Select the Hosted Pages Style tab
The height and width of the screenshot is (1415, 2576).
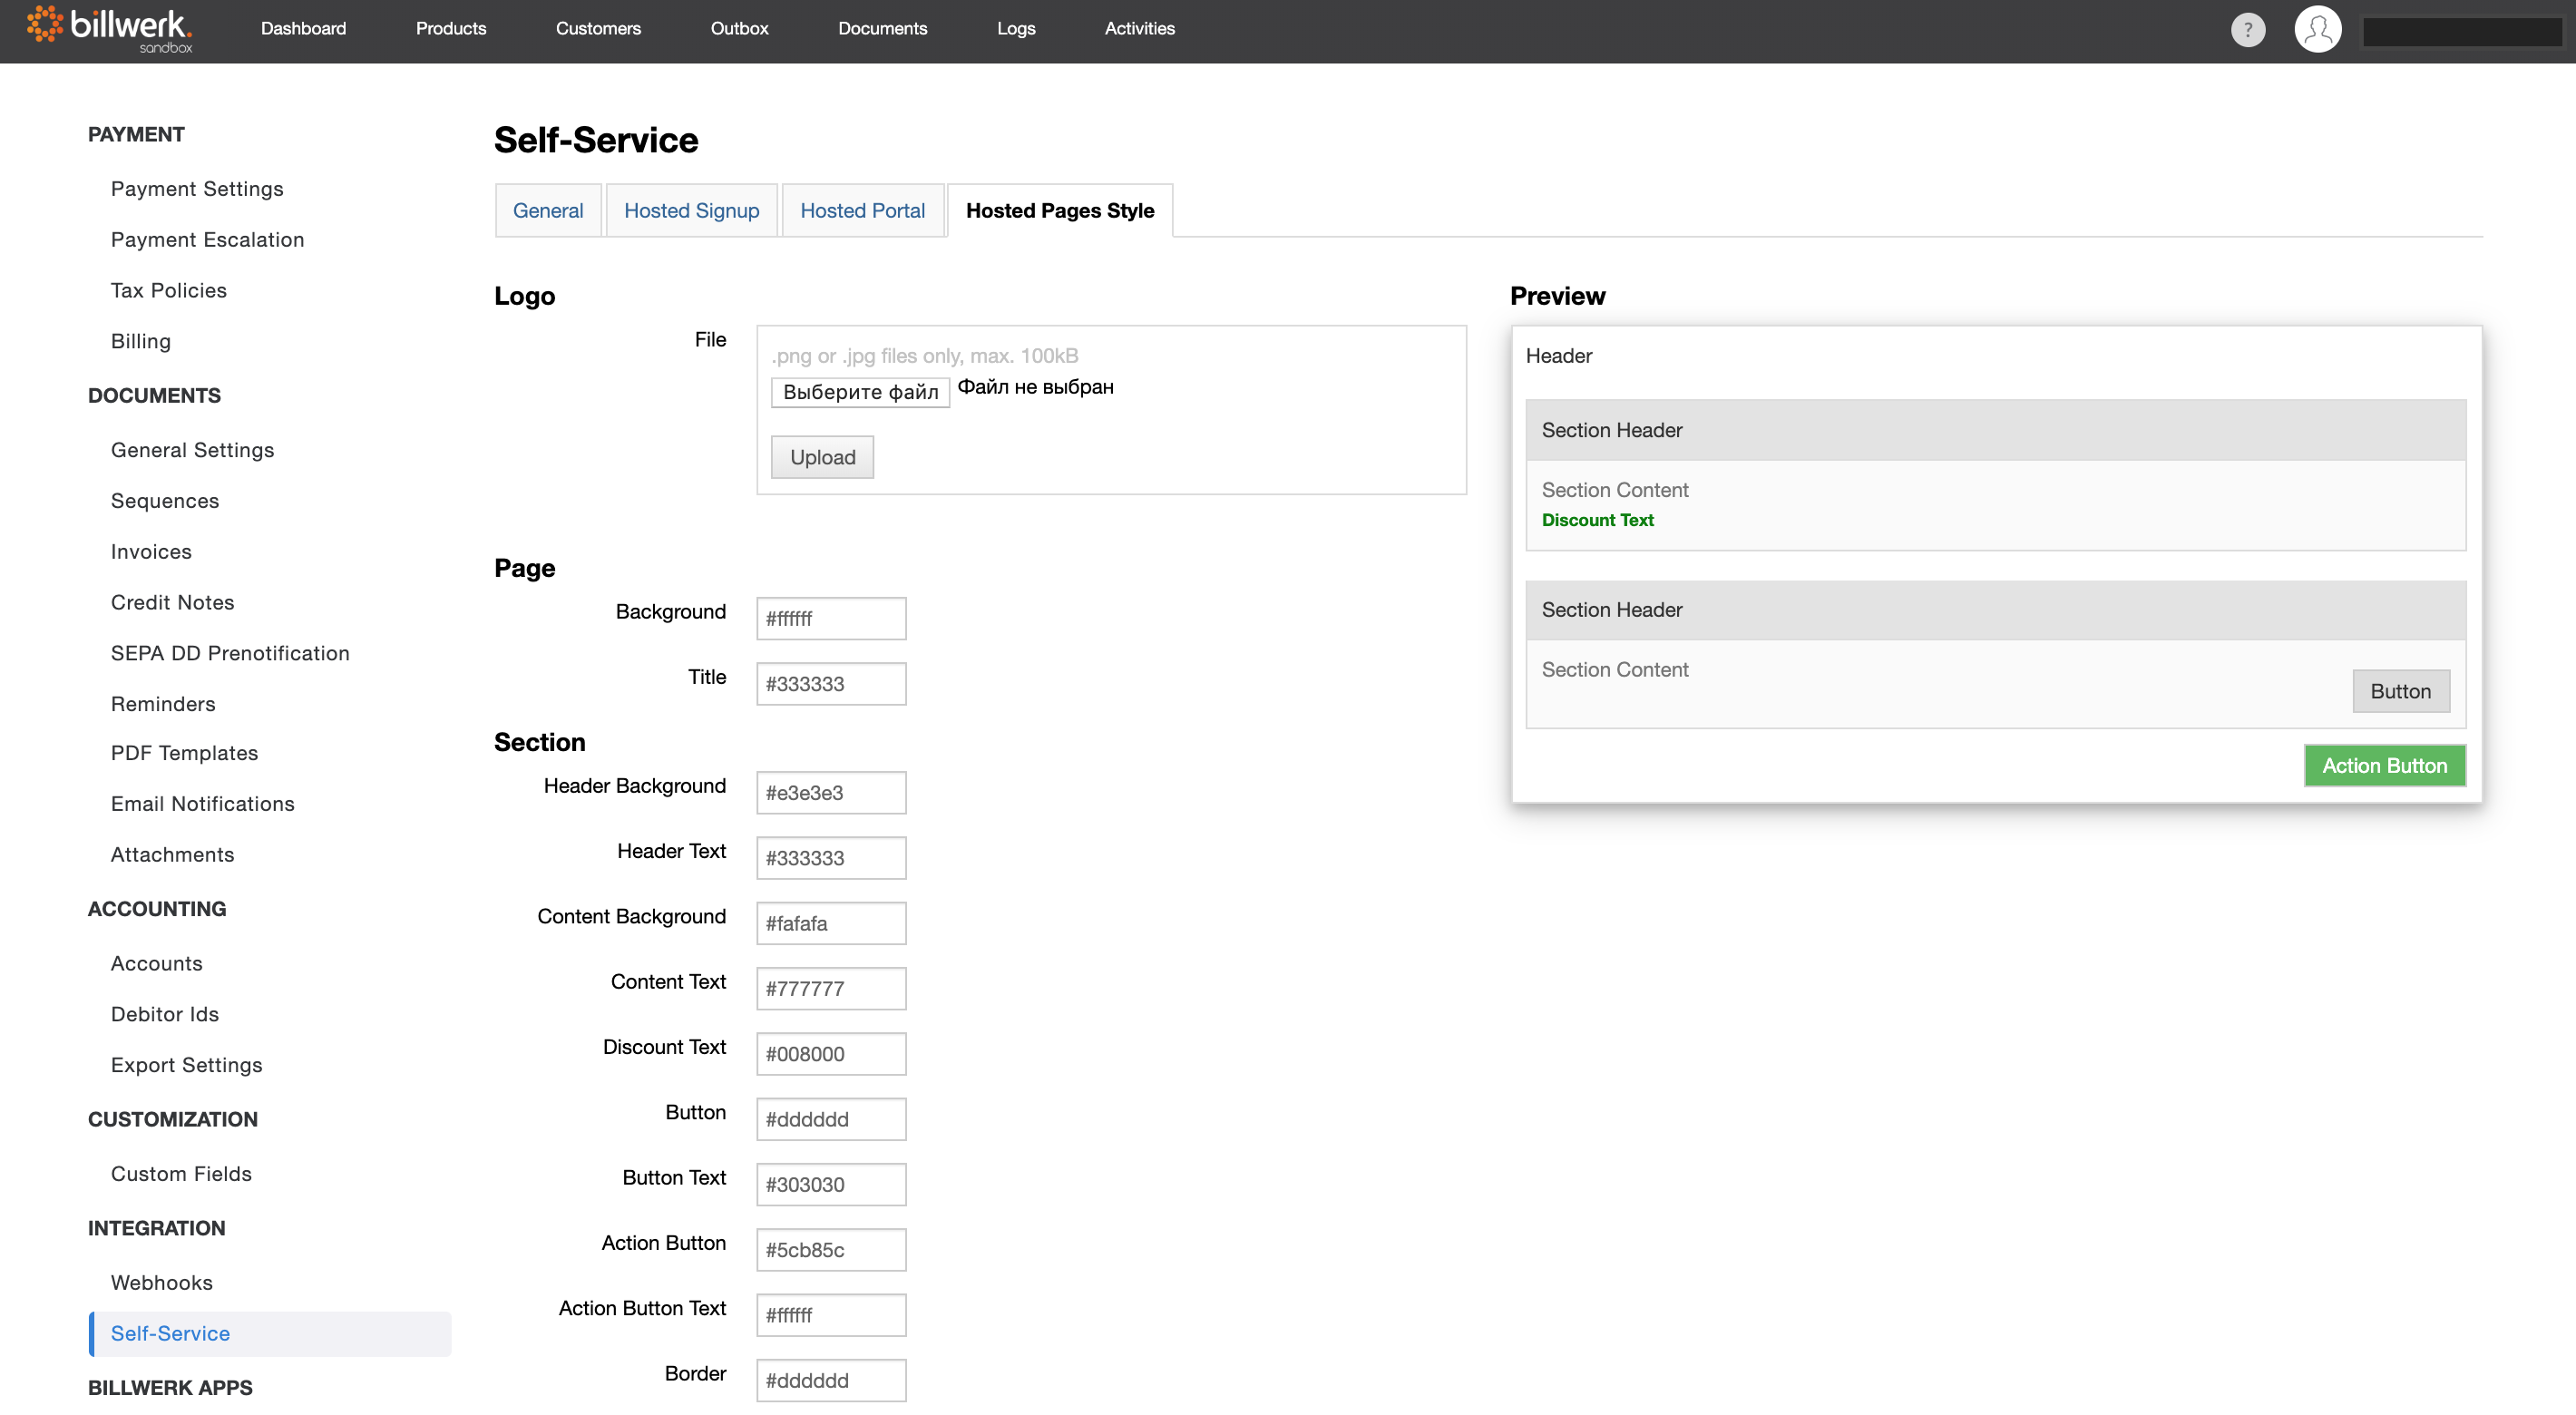tap(1059, 210)
